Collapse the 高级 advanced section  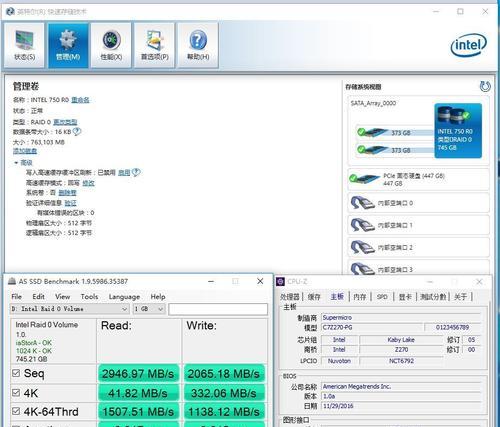(16, 163)
